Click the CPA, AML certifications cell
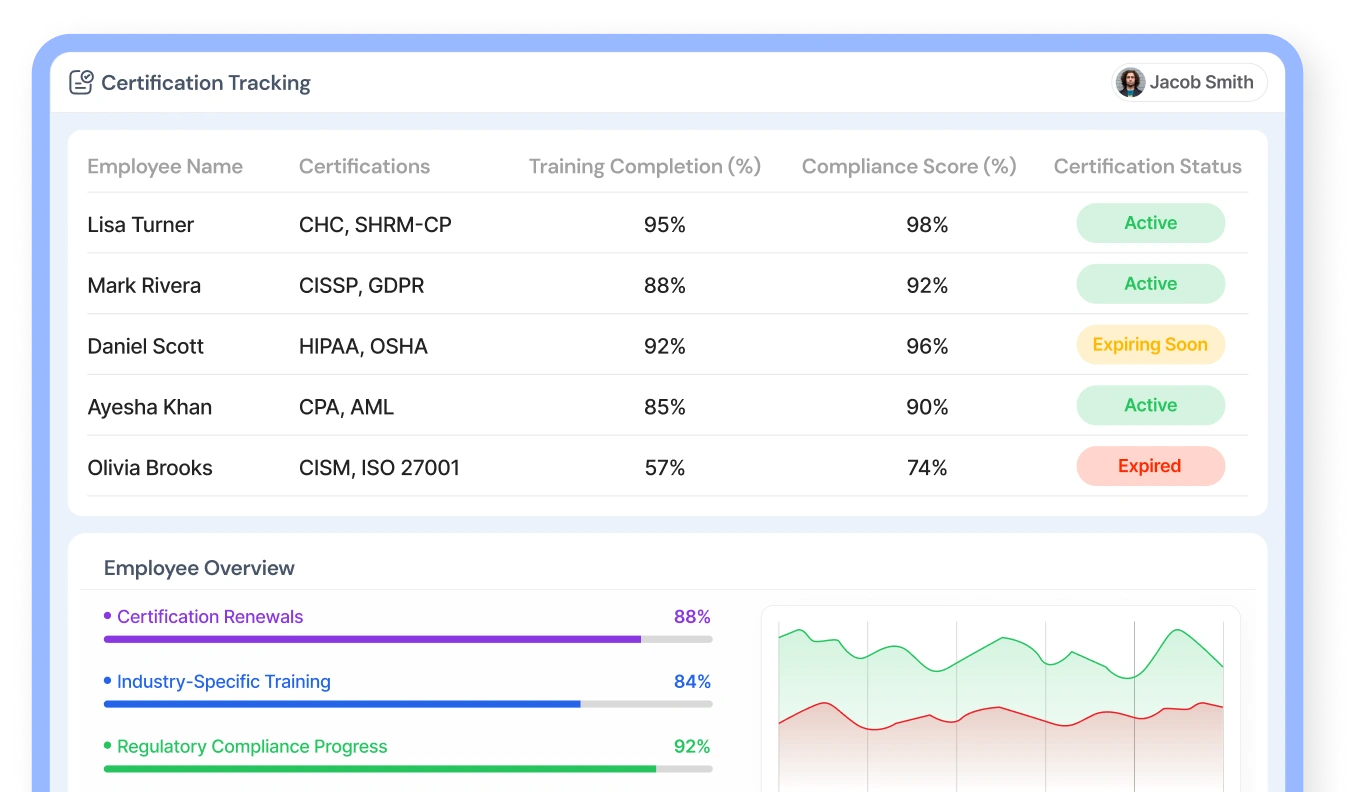Viewport: 1359px width, 792px height. [x=346, y=407]
